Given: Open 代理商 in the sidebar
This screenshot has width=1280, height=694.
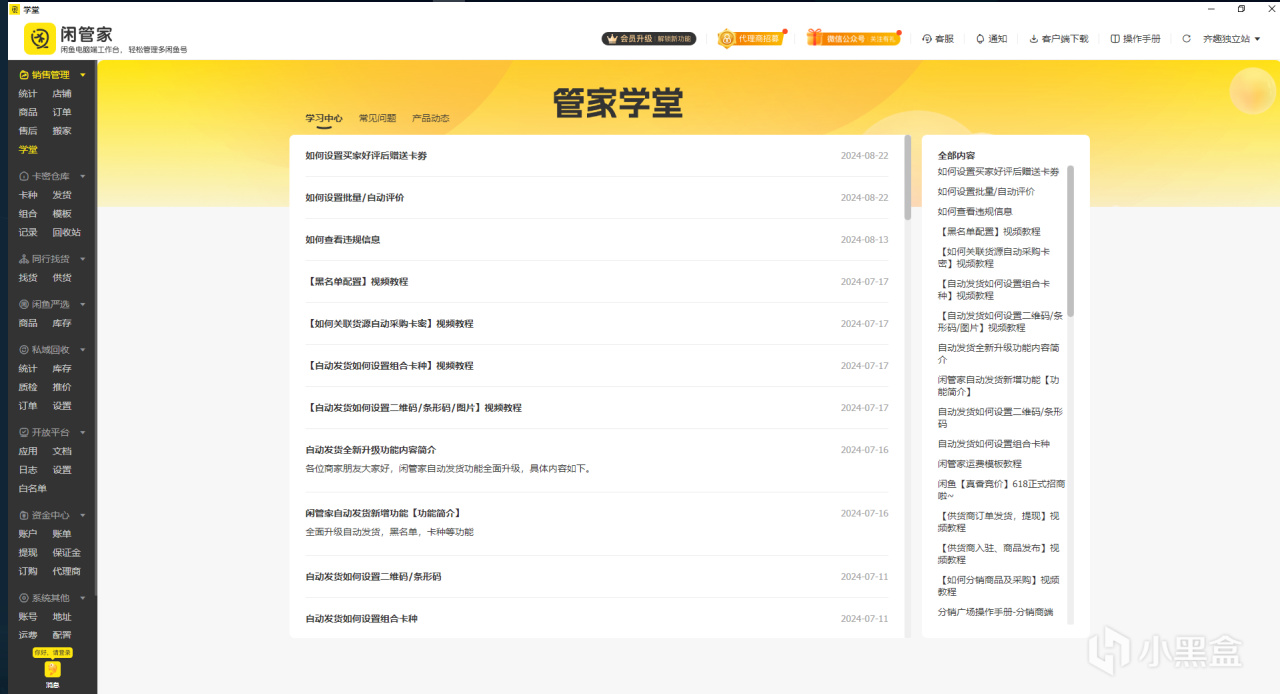Looking at the screenshot, I should click(67, 572).
